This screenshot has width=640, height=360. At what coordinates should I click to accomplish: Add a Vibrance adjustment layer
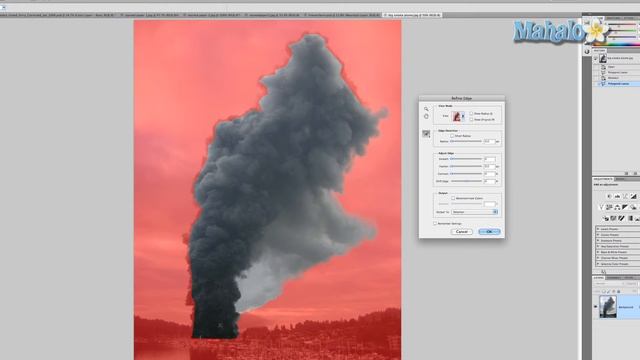pyautogui.click(x=601, y=207)
